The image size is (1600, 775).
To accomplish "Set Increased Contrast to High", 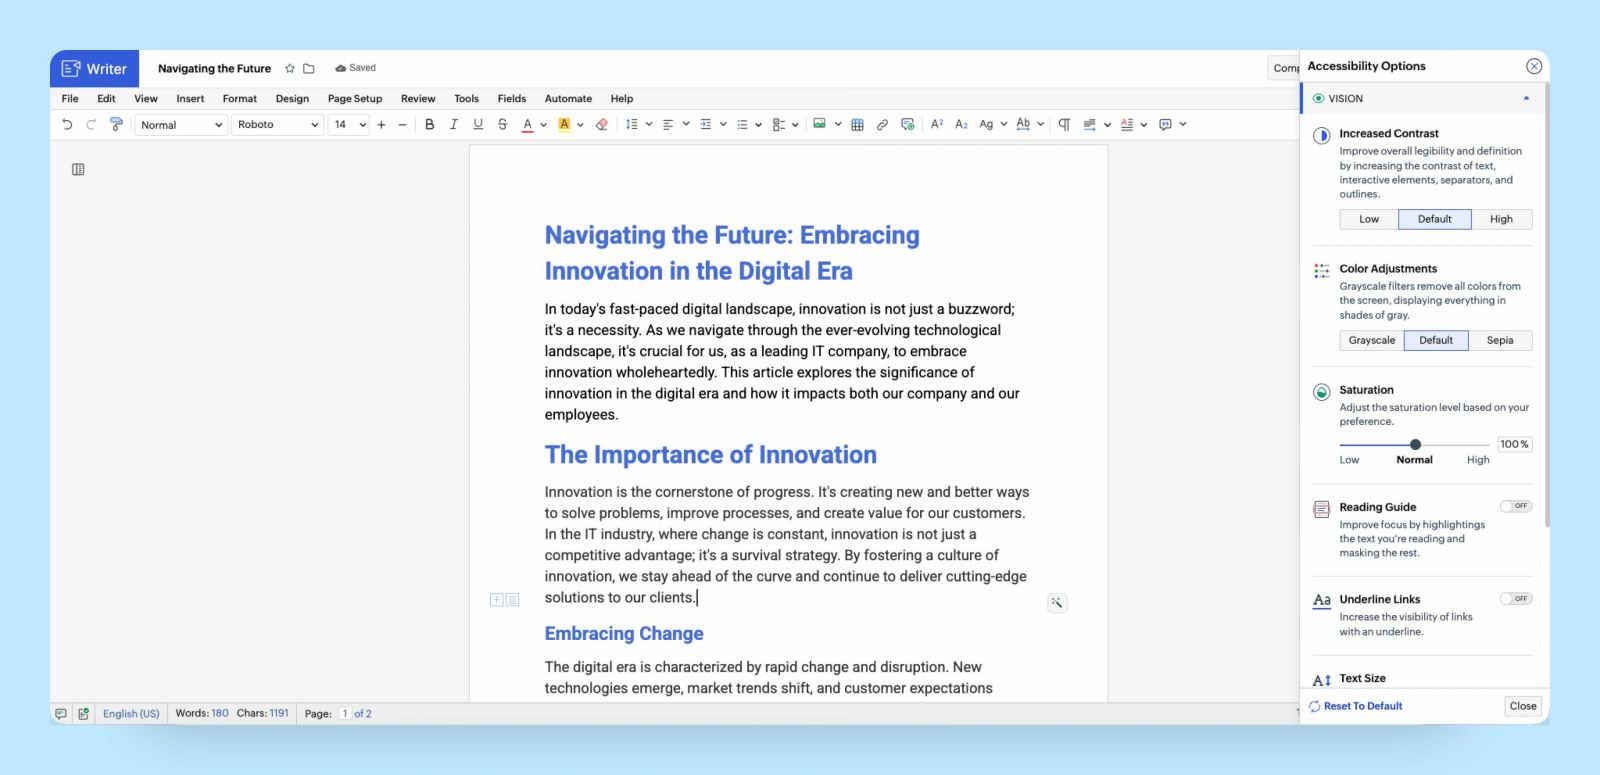I will click(x=1501, y=219).
